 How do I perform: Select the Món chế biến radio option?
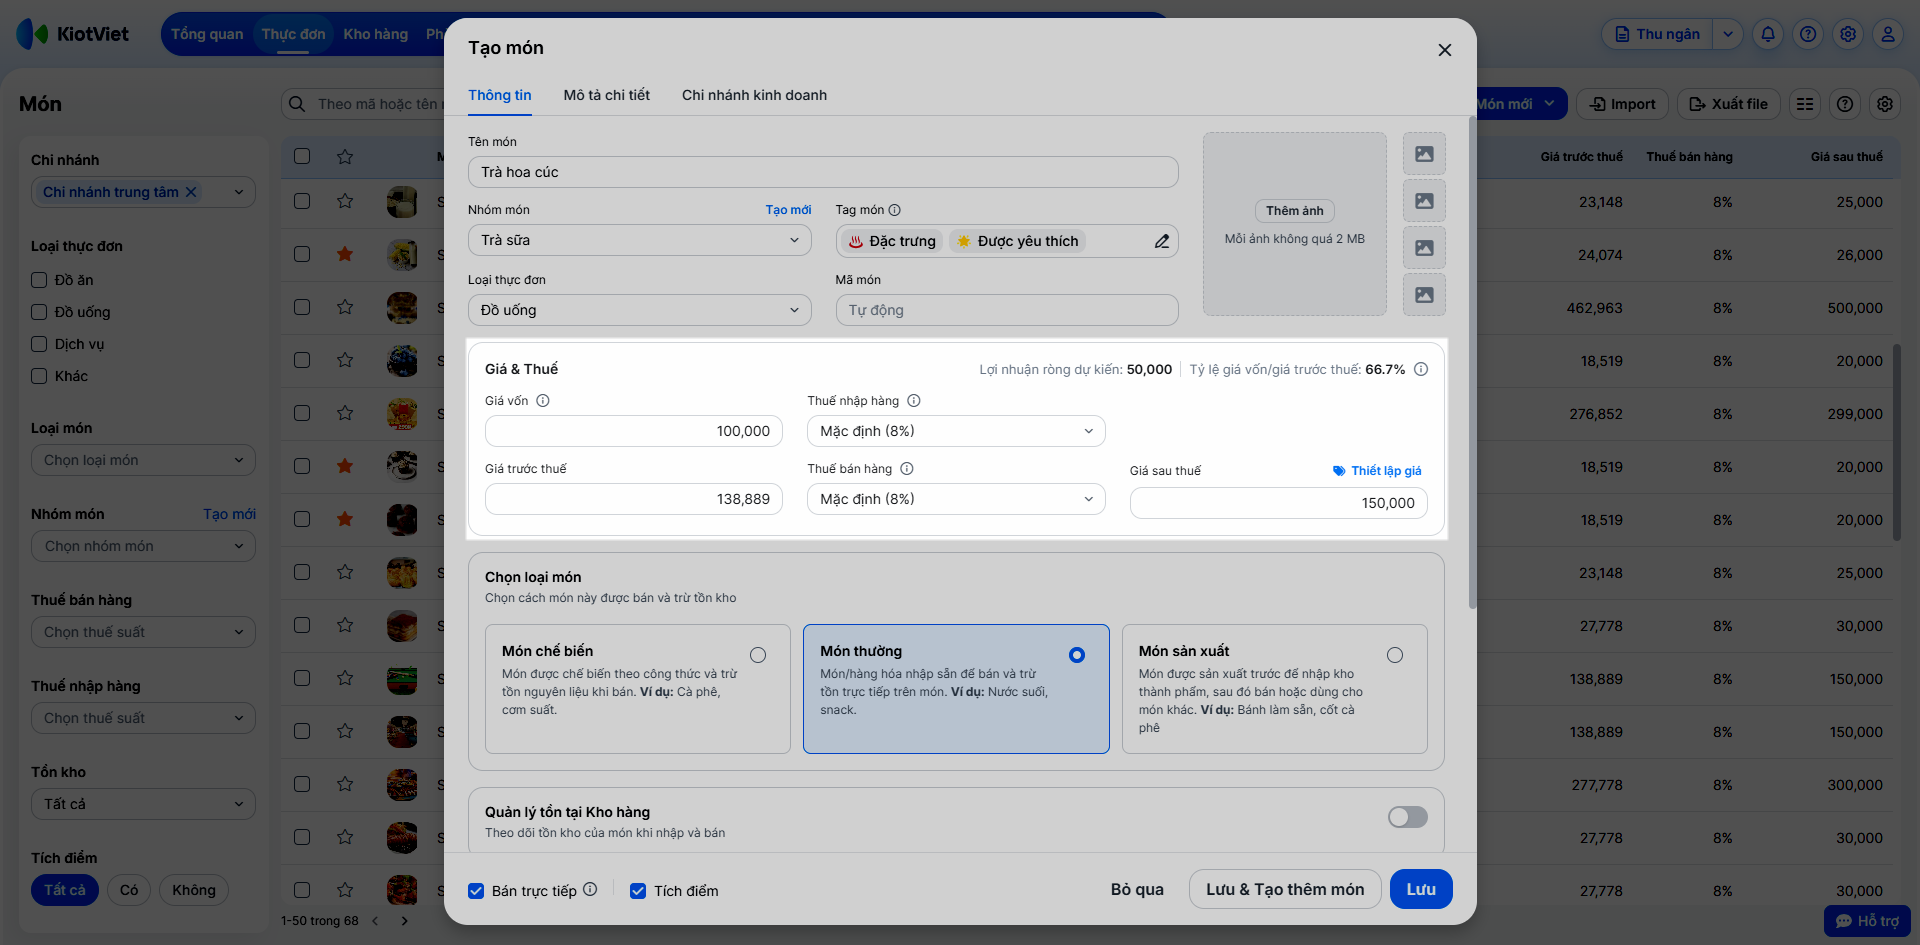pyautogui.click(x=758, y=655)
